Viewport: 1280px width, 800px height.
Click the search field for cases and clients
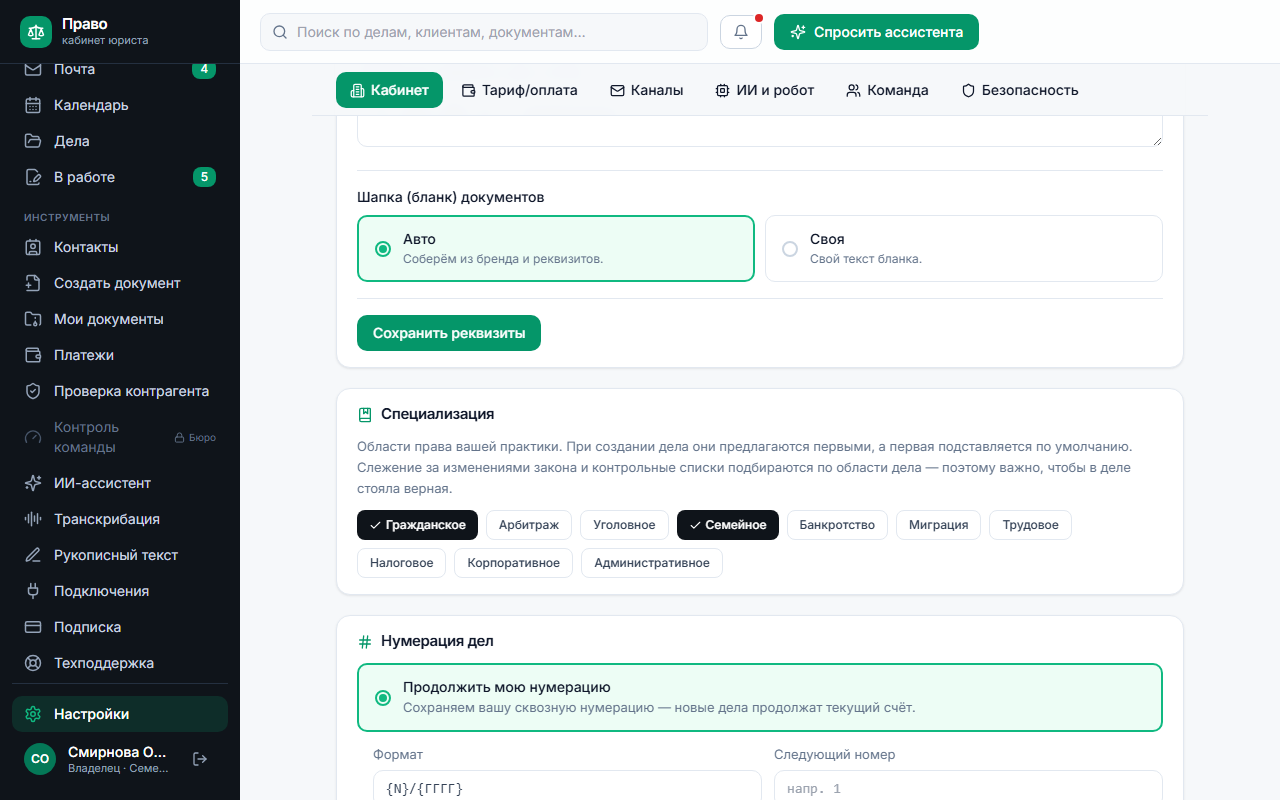pyautogui.click(x=484, y=32)
